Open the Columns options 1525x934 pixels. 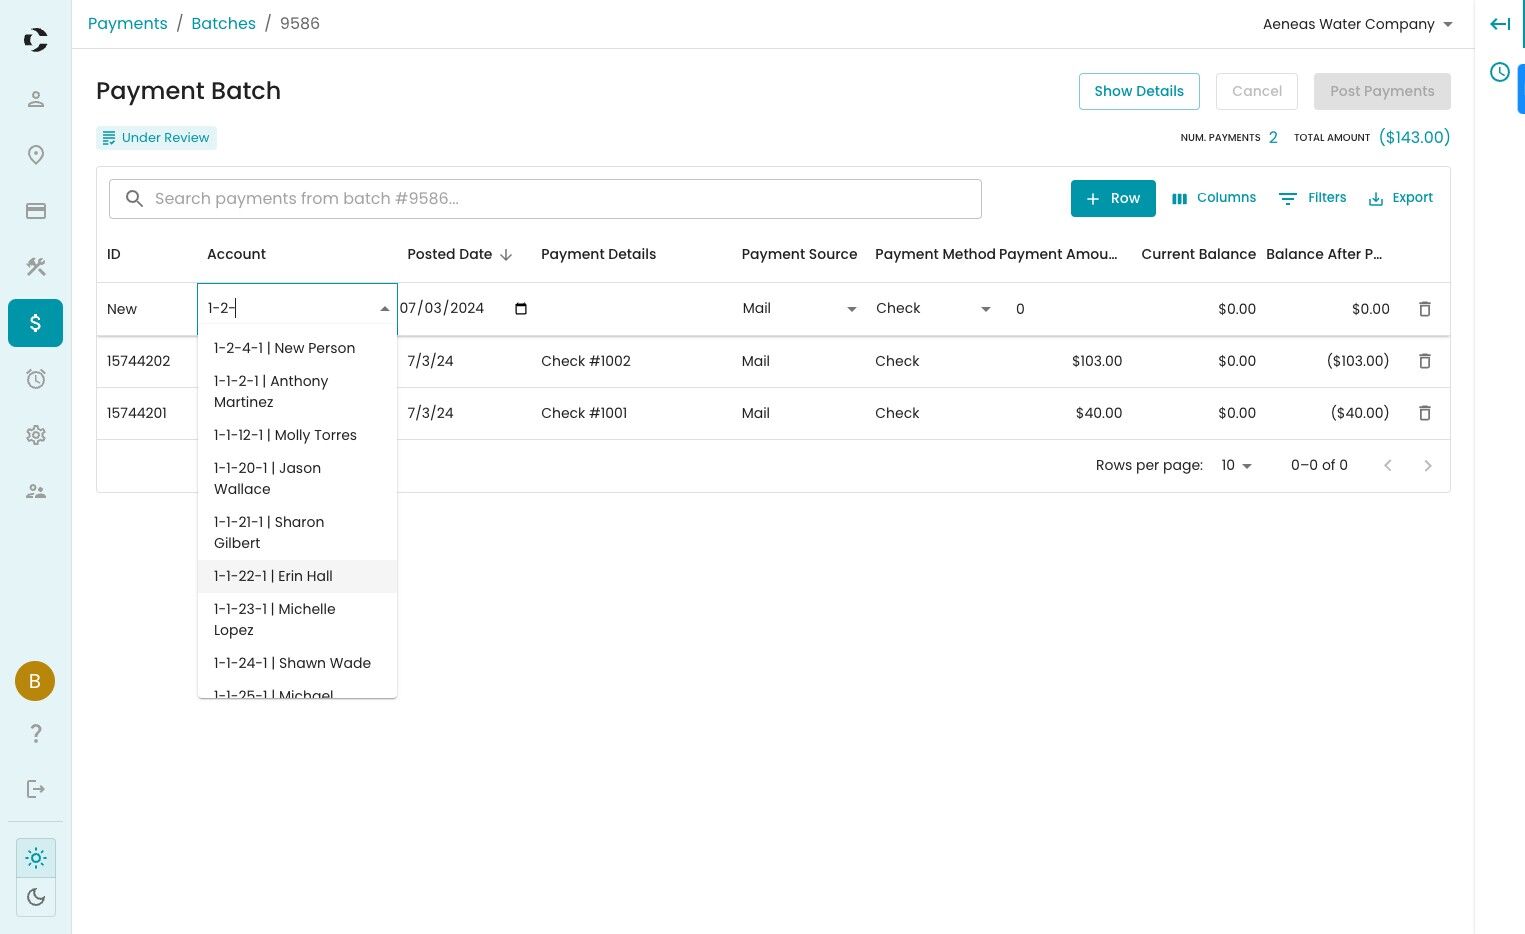coord(1214,198)
